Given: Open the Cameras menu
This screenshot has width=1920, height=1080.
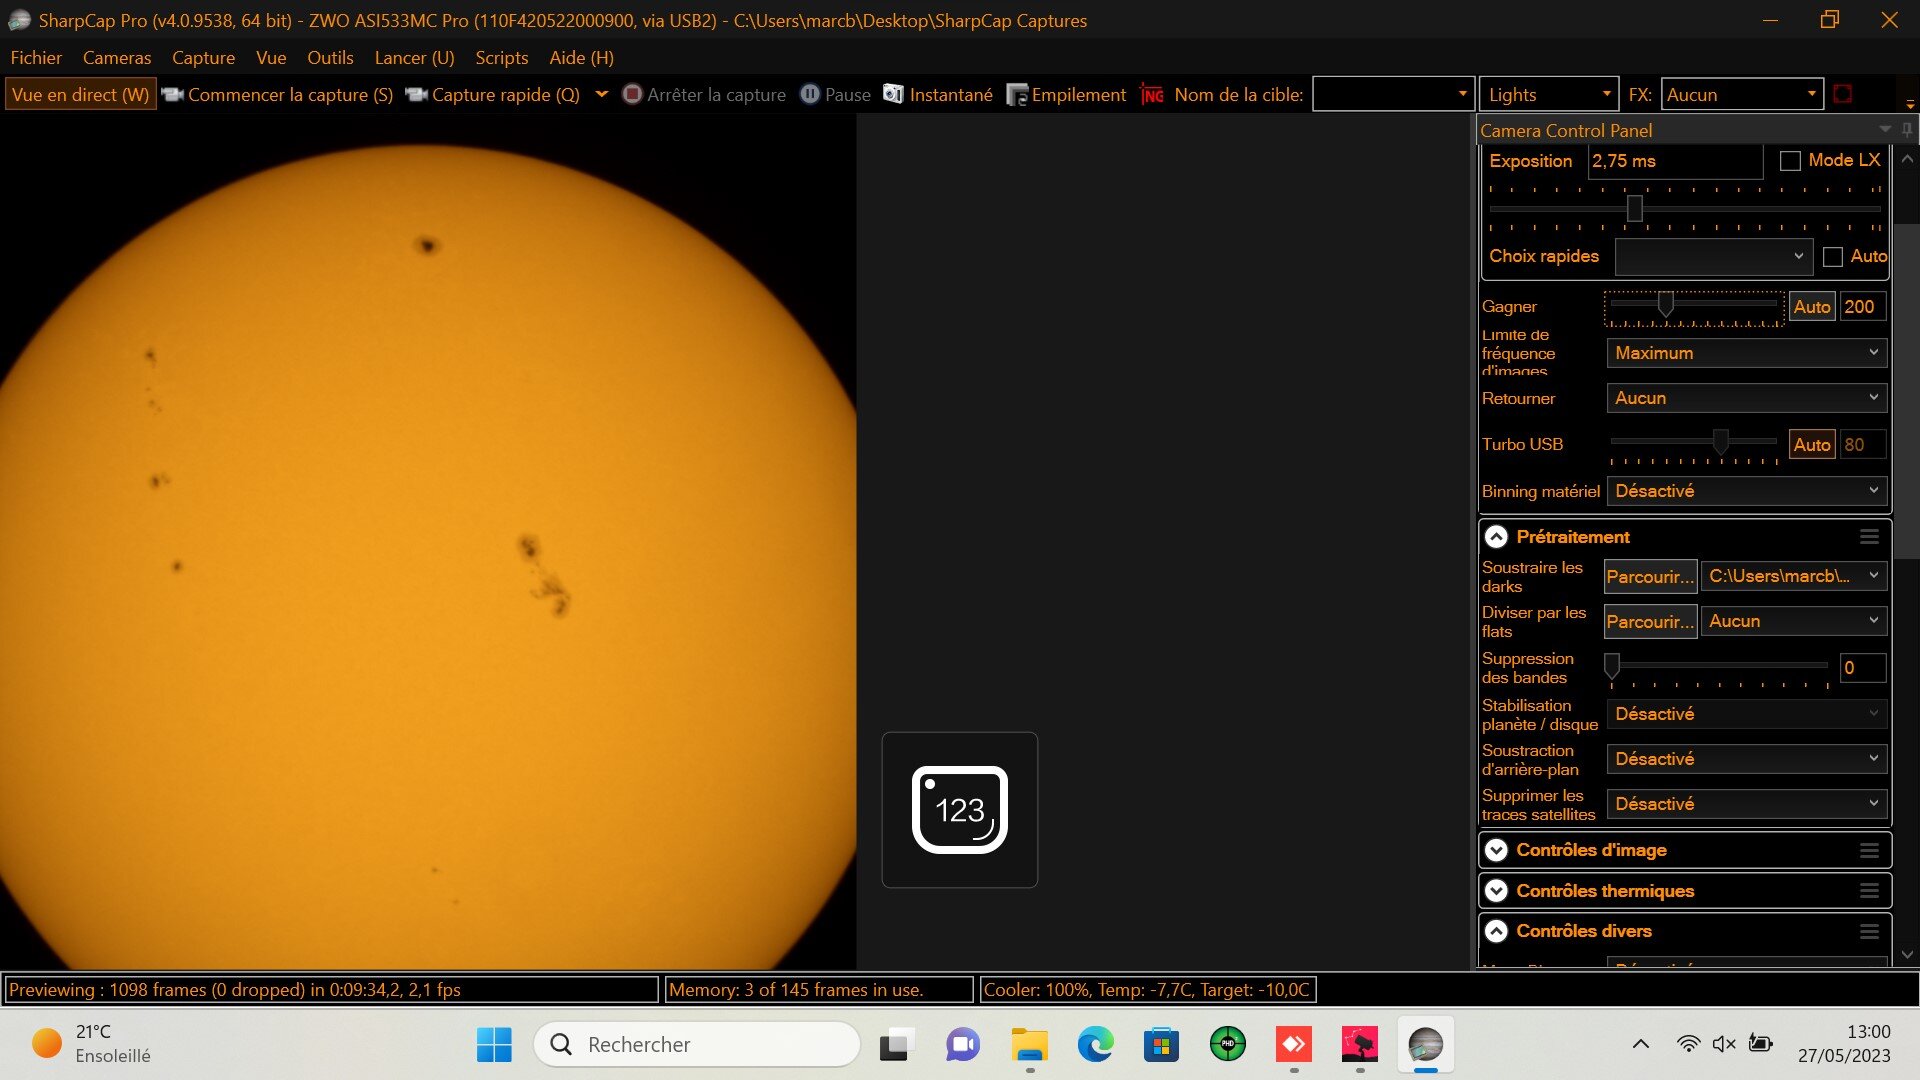Looking at the screenshot, I should 117,58.
